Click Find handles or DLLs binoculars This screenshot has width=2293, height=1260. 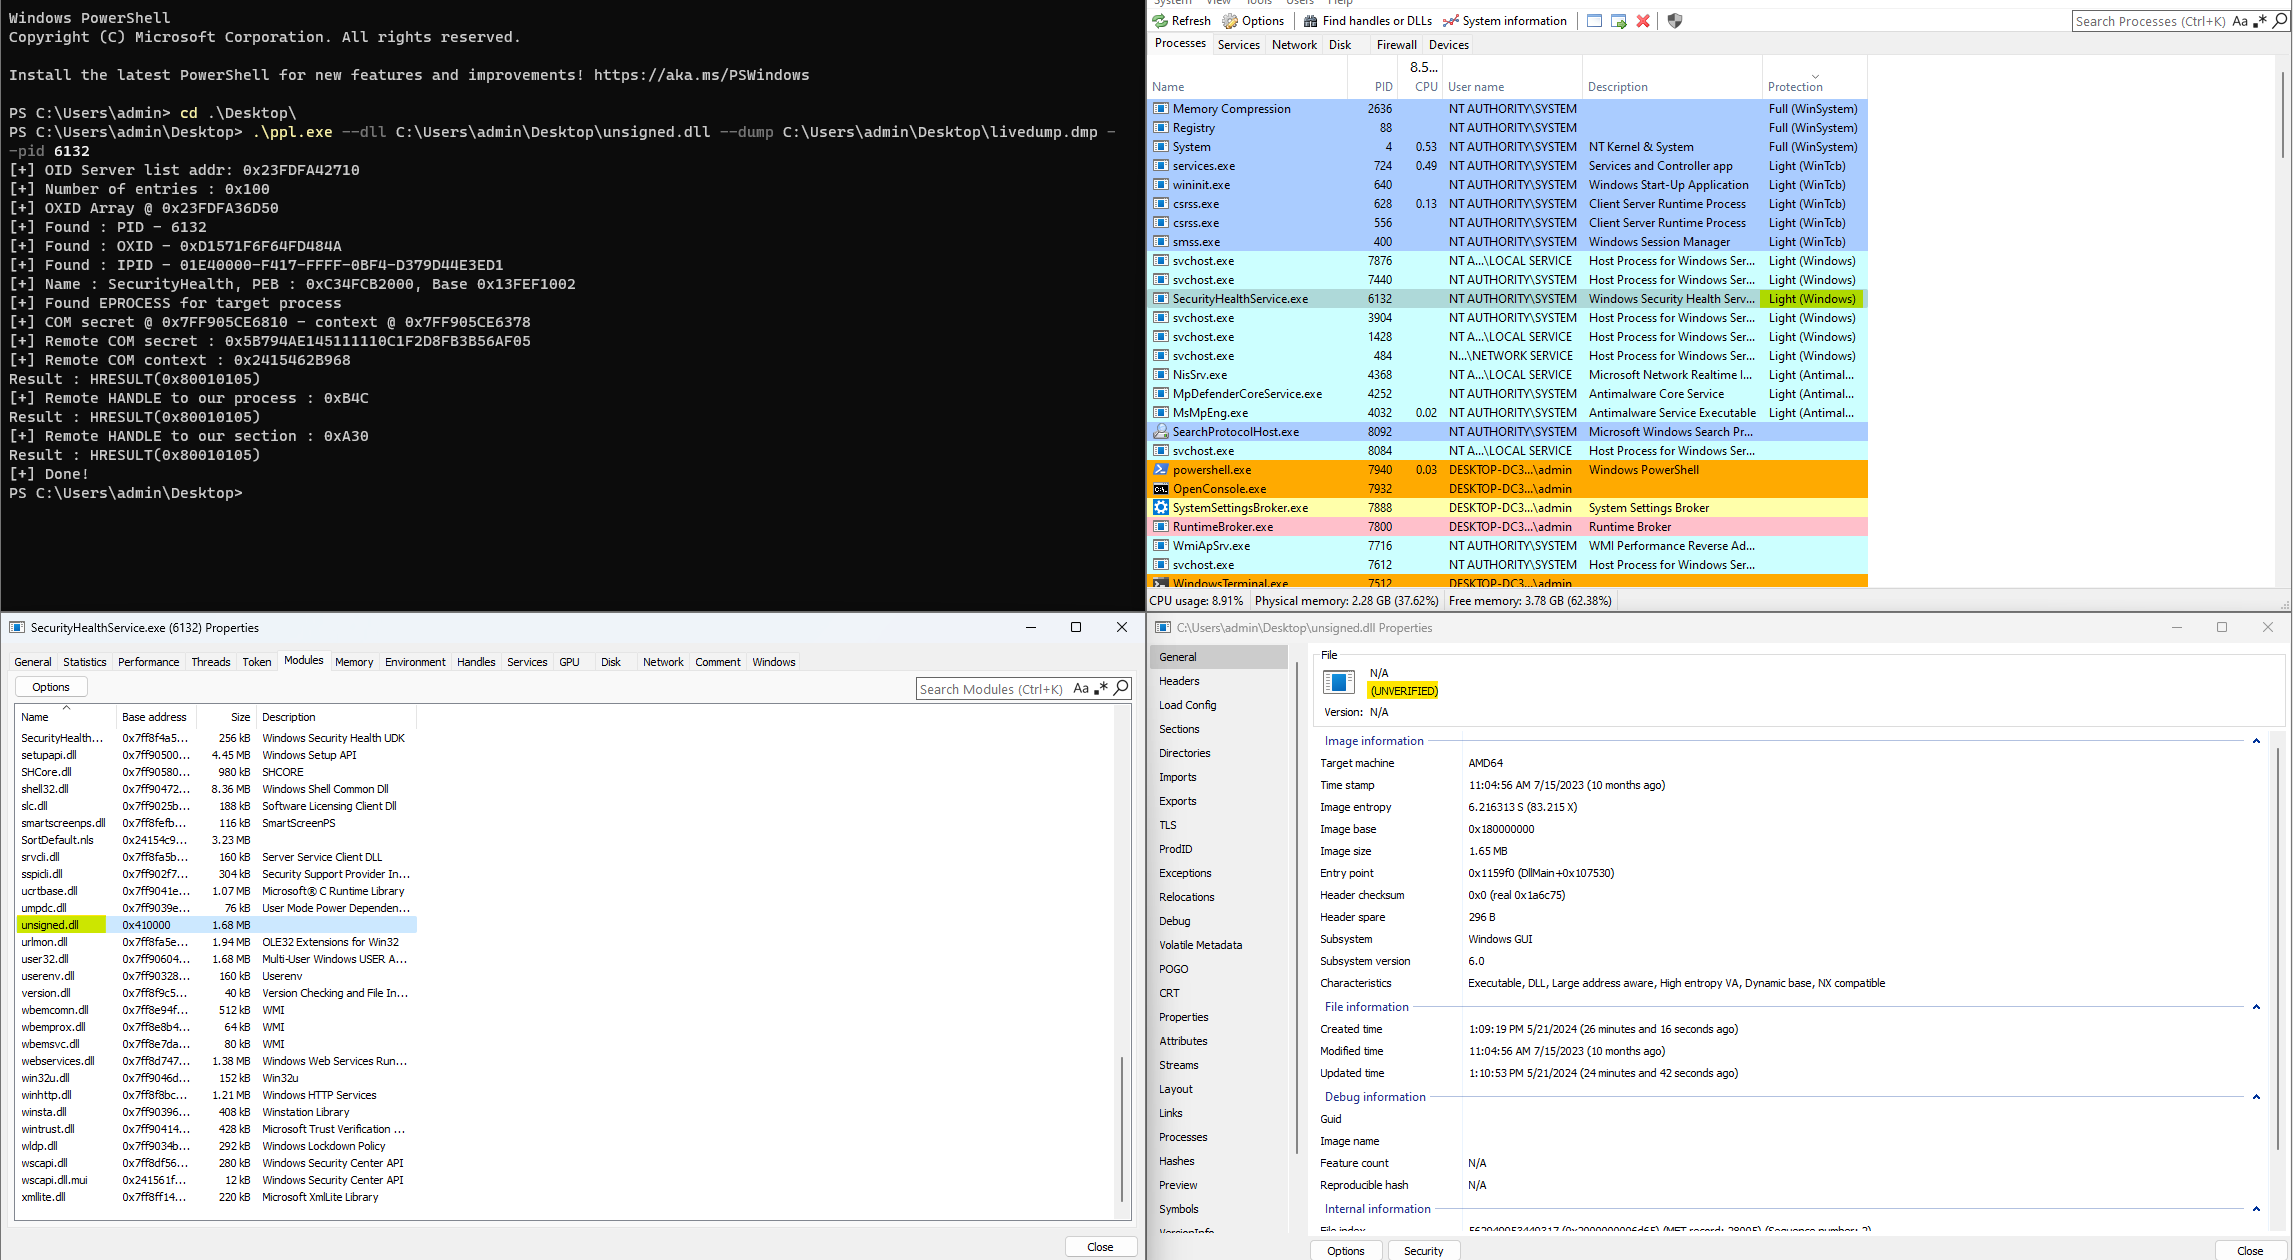1310,21
